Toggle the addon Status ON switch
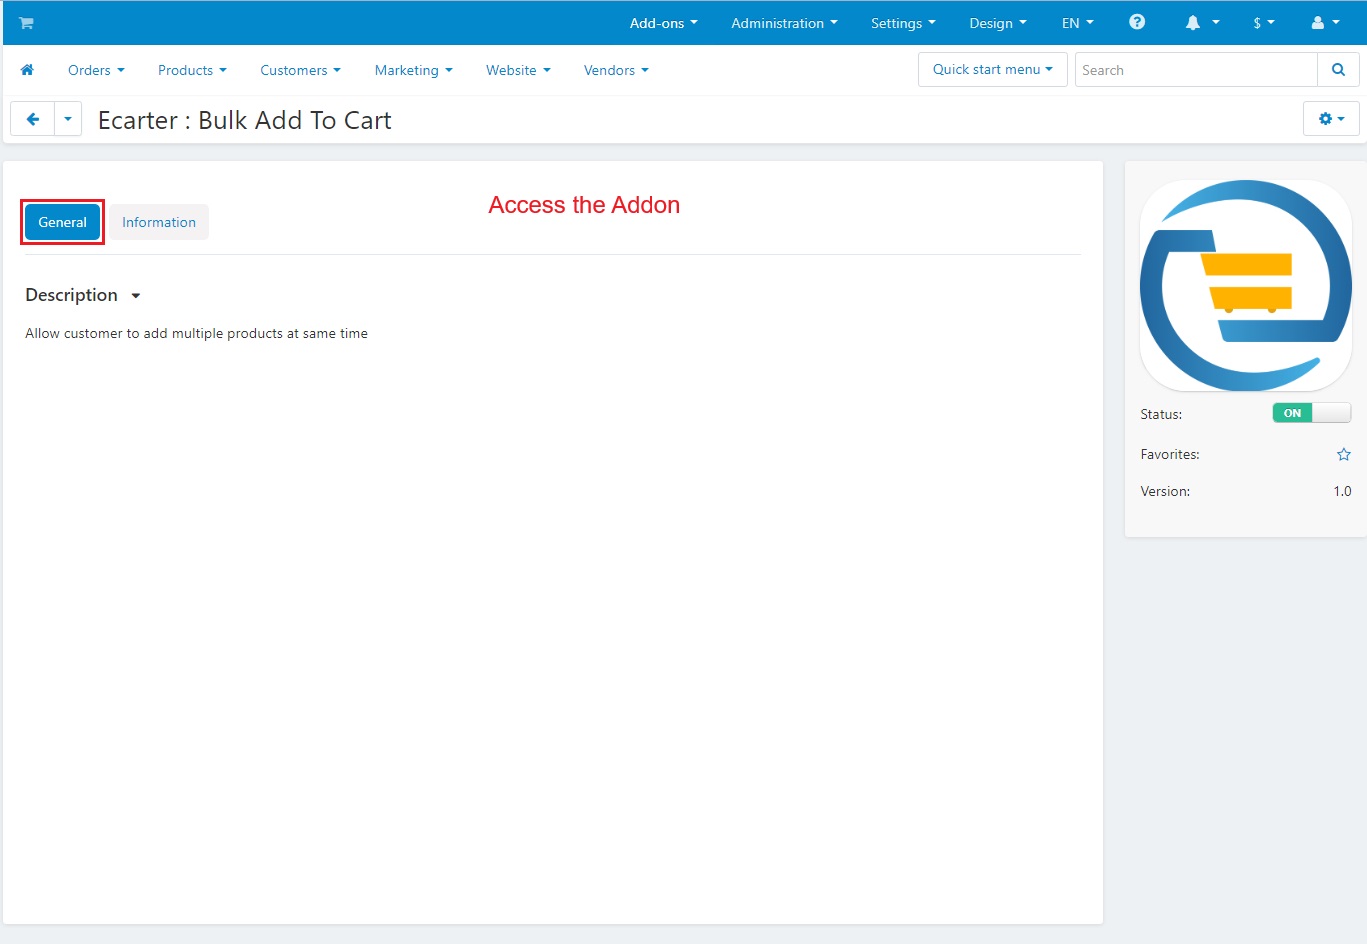 coord(1311,413)
